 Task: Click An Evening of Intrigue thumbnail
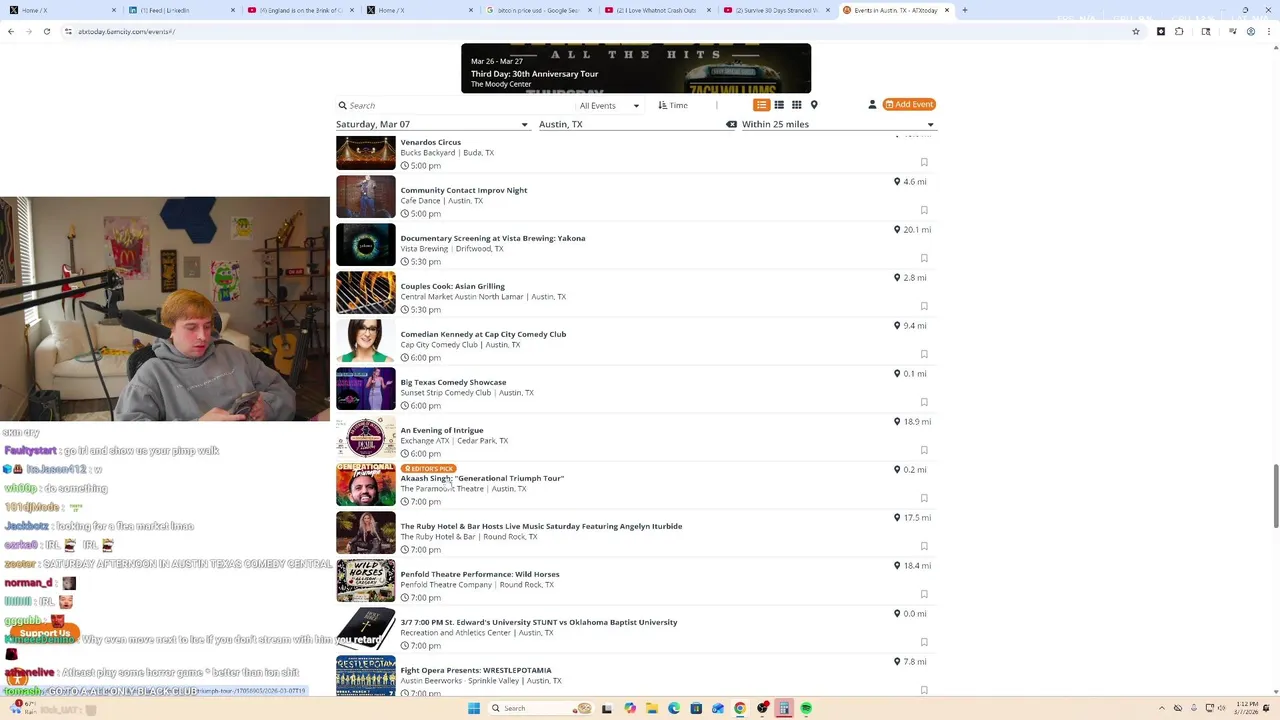tap(365, 436)
